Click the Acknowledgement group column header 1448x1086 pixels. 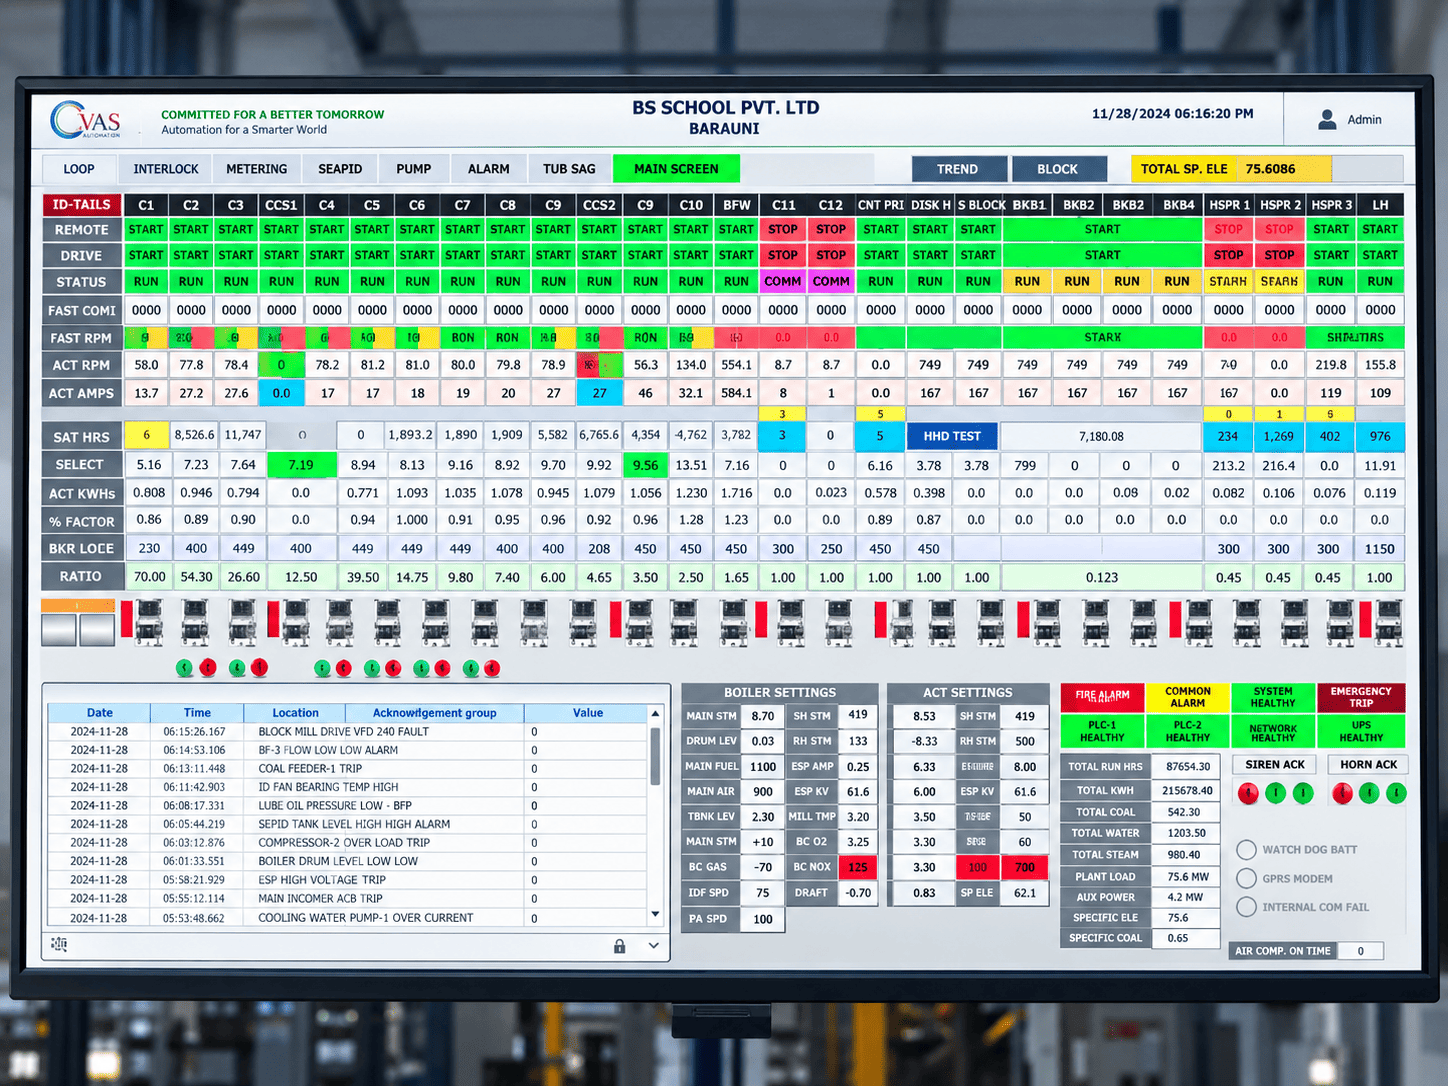[x=434, y=713]
